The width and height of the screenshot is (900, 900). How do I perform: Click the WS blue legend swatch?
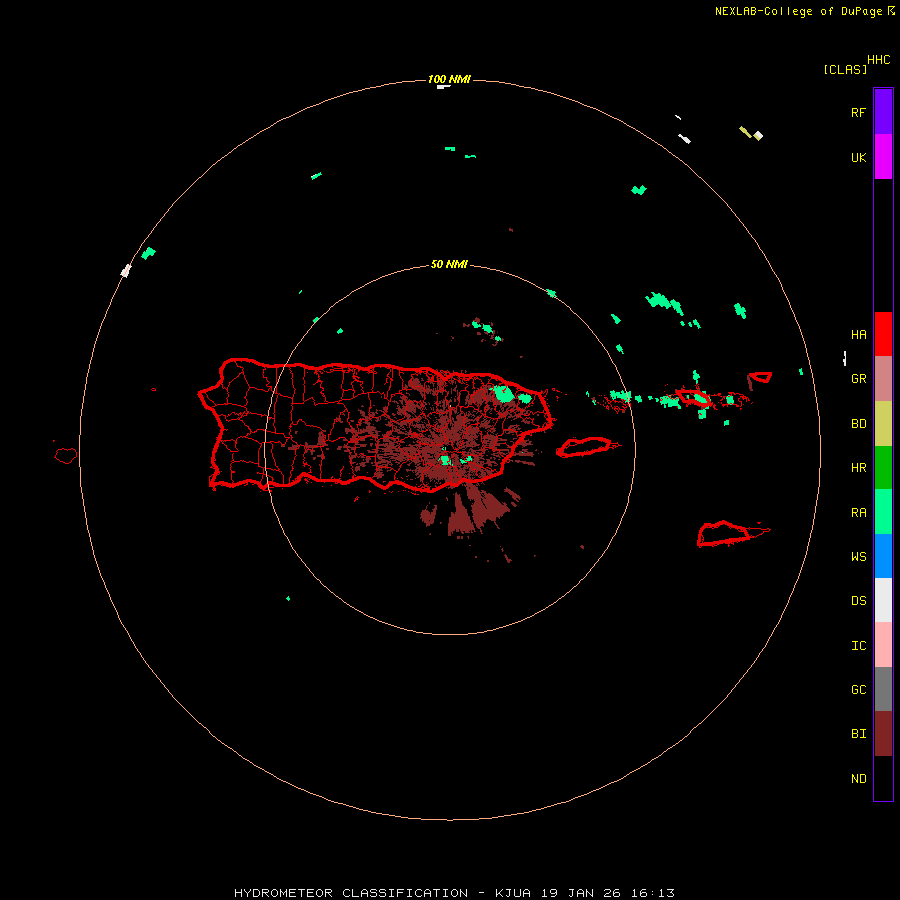pos(883,556)
